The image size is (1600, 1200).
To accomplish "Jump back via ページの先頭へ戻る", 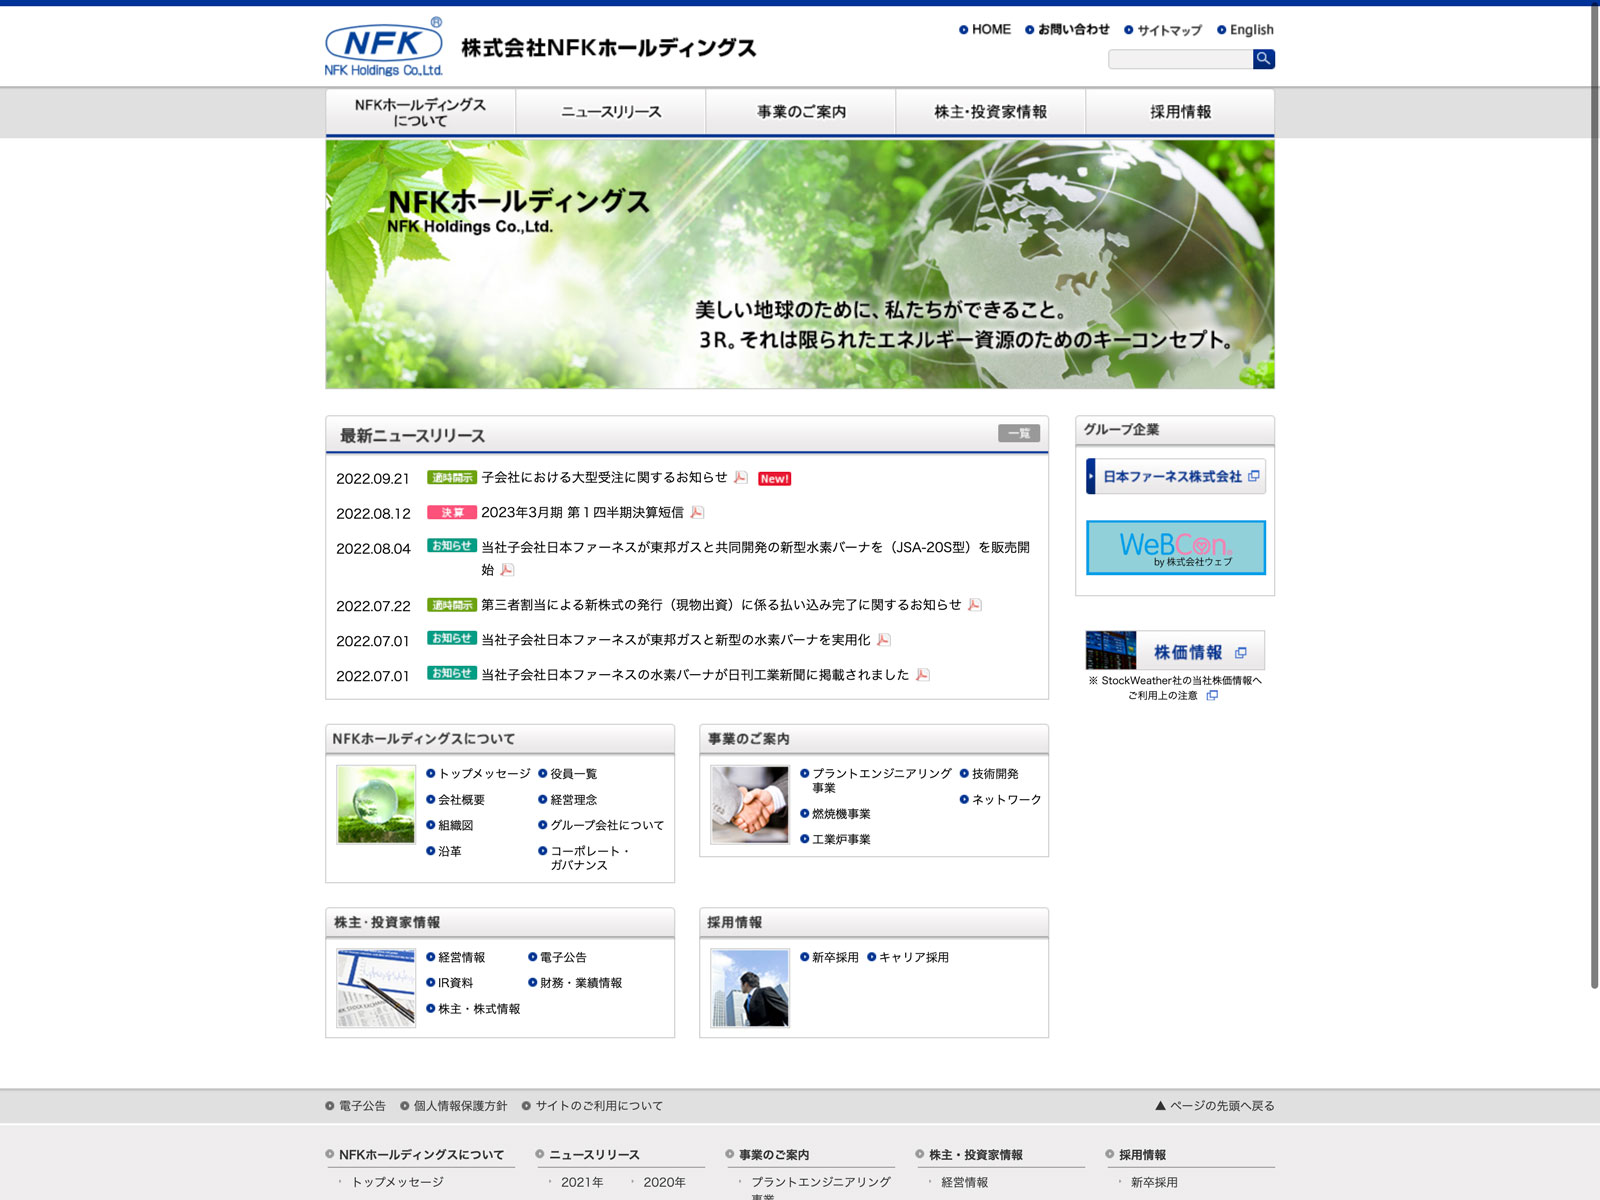I will pyautogui.click(x=1215, y=1106).
